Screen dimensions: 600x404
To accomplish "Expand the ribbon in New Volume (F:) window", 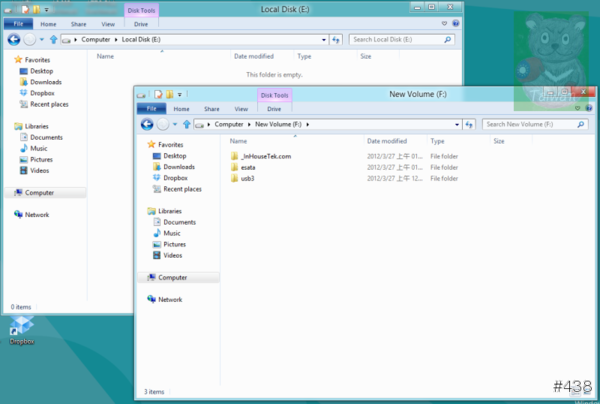I will click(579, 108).
